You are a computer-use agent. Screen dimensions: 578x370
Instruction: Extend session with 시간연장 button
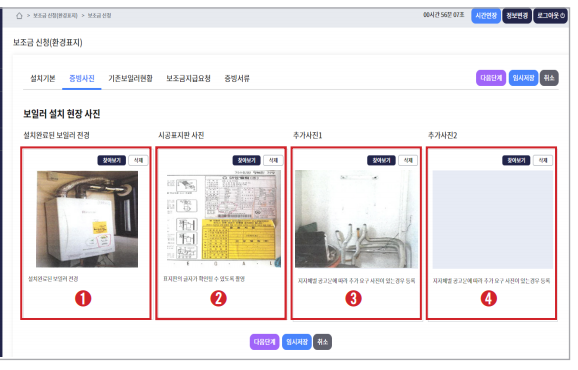(486, 16)
